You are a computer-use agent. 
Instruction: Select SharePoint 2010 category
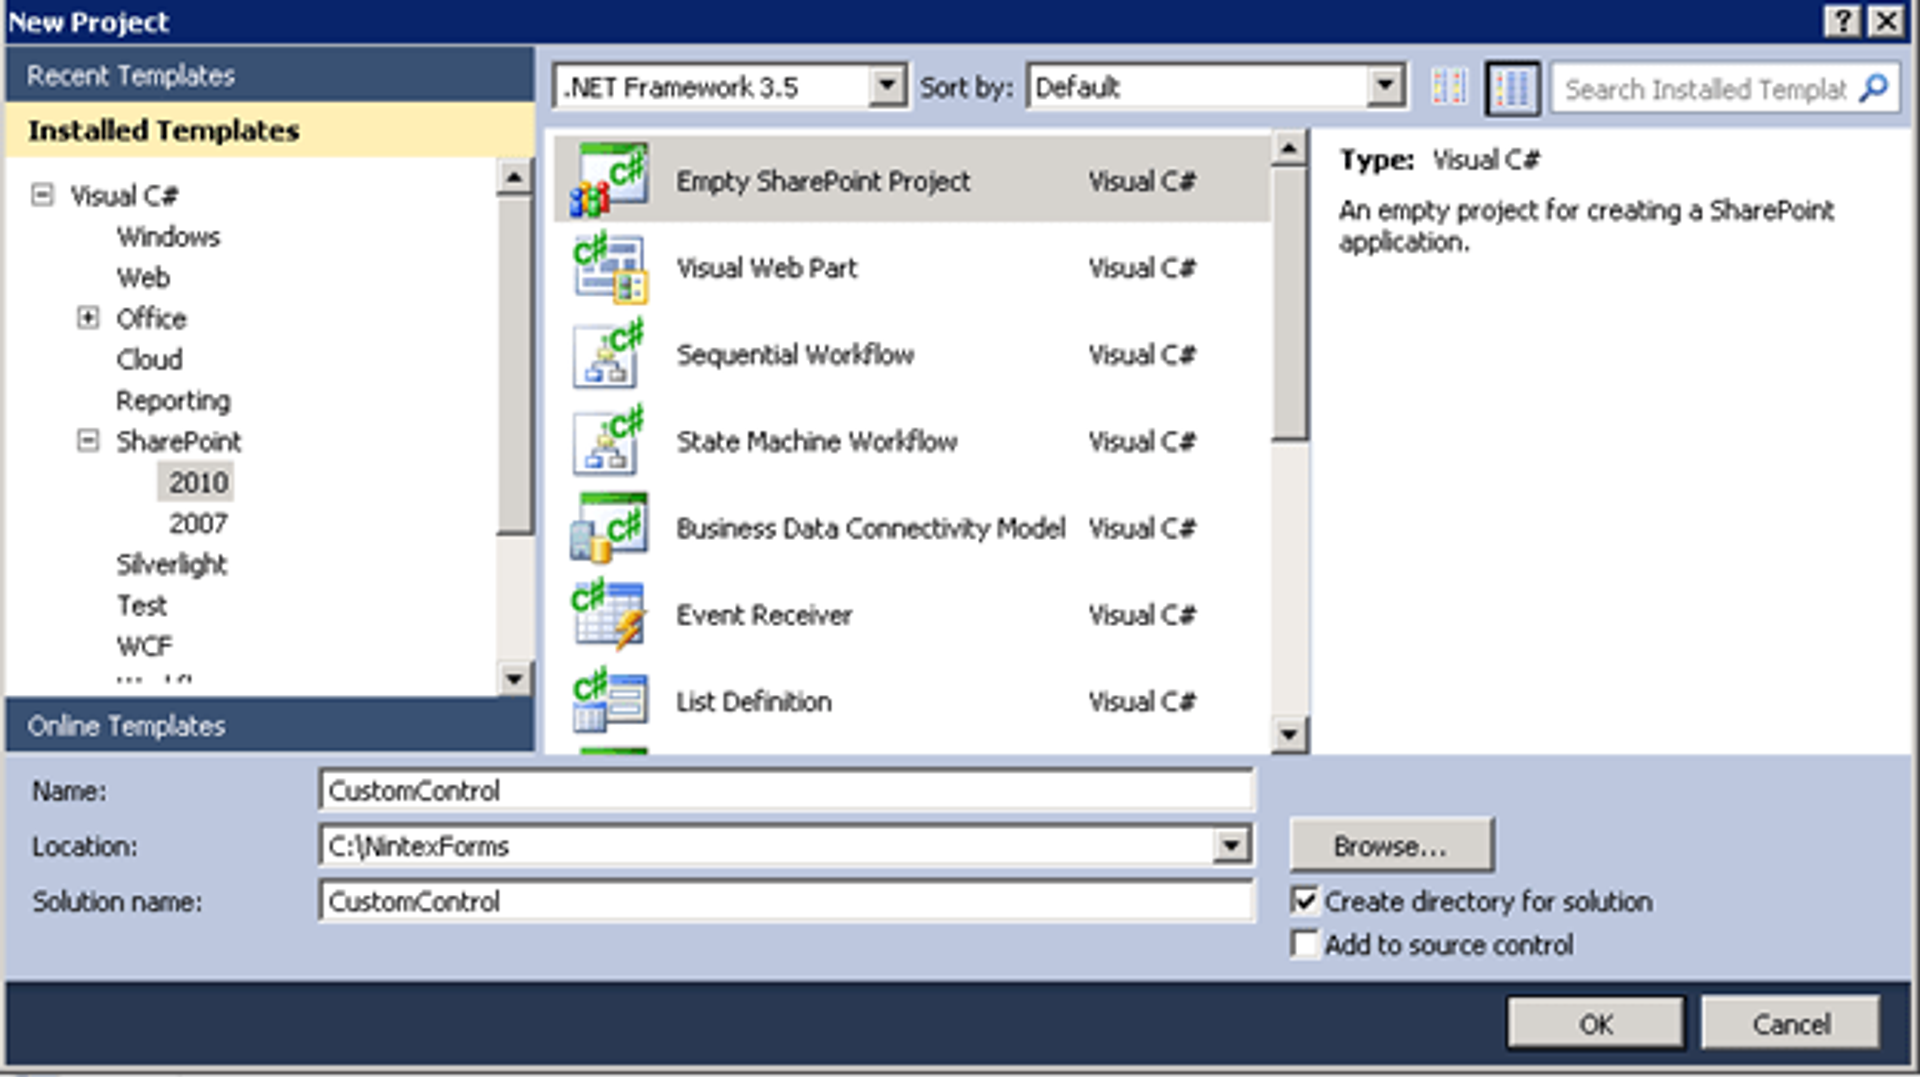coord(198,482)
